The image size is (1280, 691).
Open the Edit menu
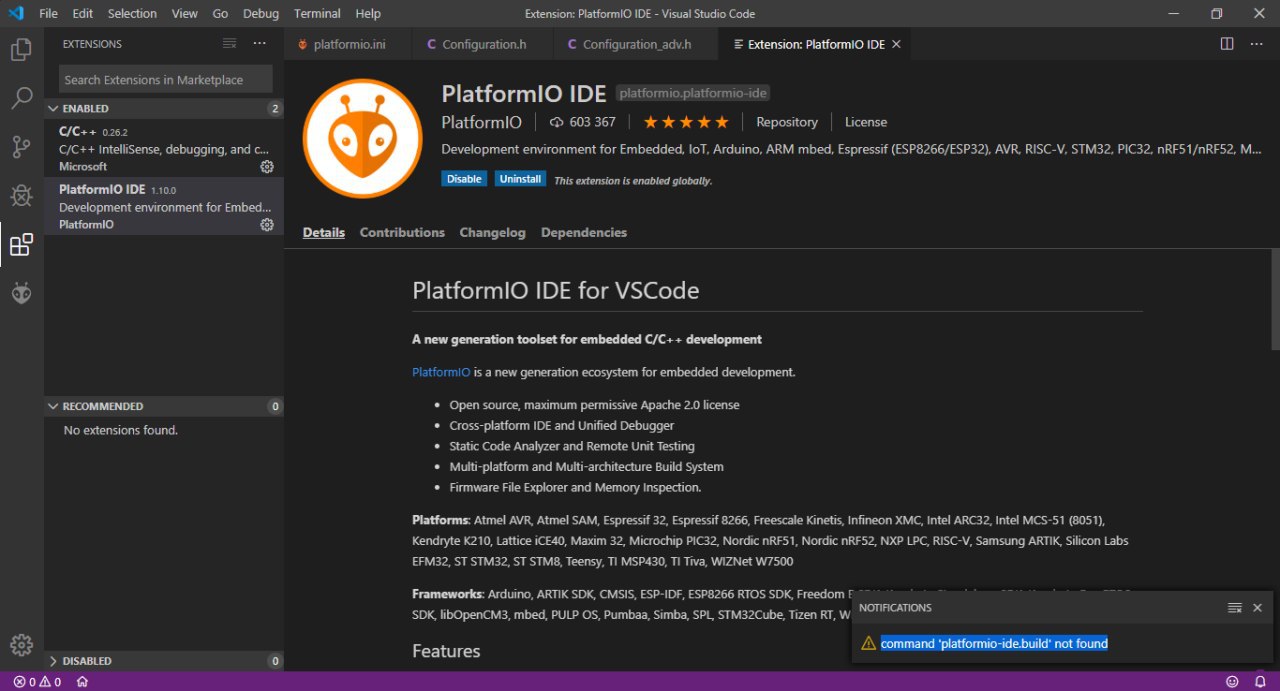pos(83,13)
